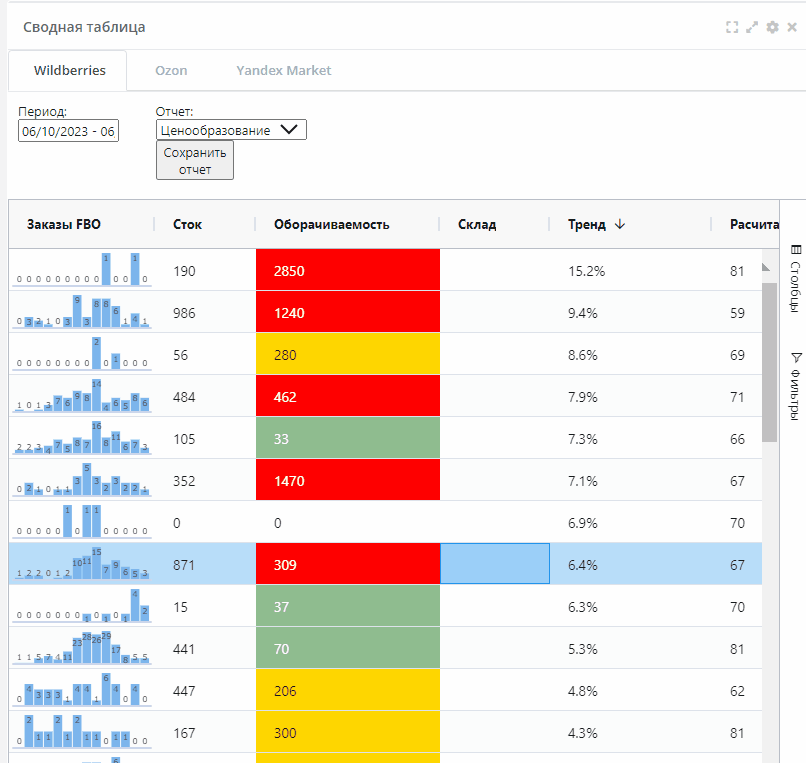Open the Отчет dropdown Ценообразование
The width and height of the screenshot is (806, 763).
click(x=231, y=130)
